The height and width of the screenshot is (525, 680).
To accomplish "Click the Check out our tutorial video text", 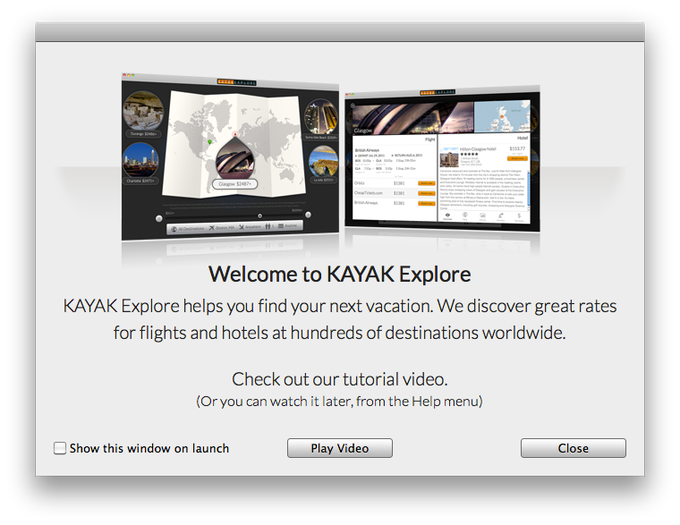I will pyautogui.click(x=340, y=379).
